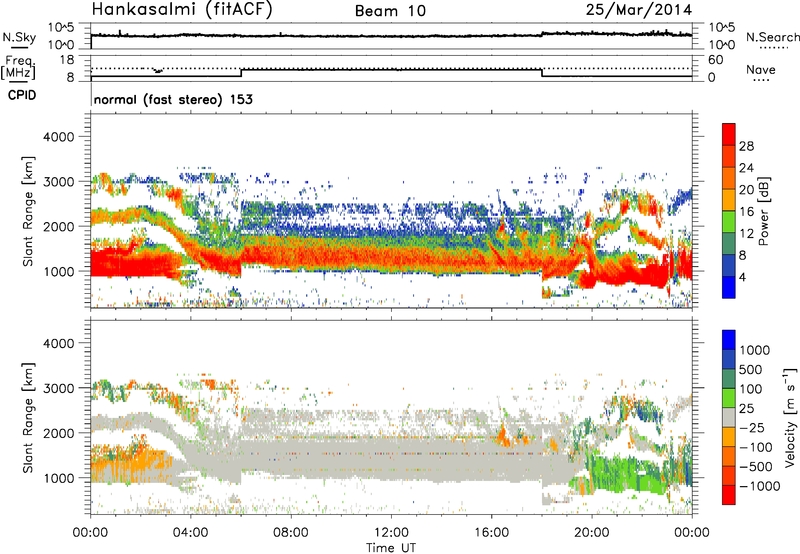
Task: Click the 'N.Sky' legend label
Action: 19,37
